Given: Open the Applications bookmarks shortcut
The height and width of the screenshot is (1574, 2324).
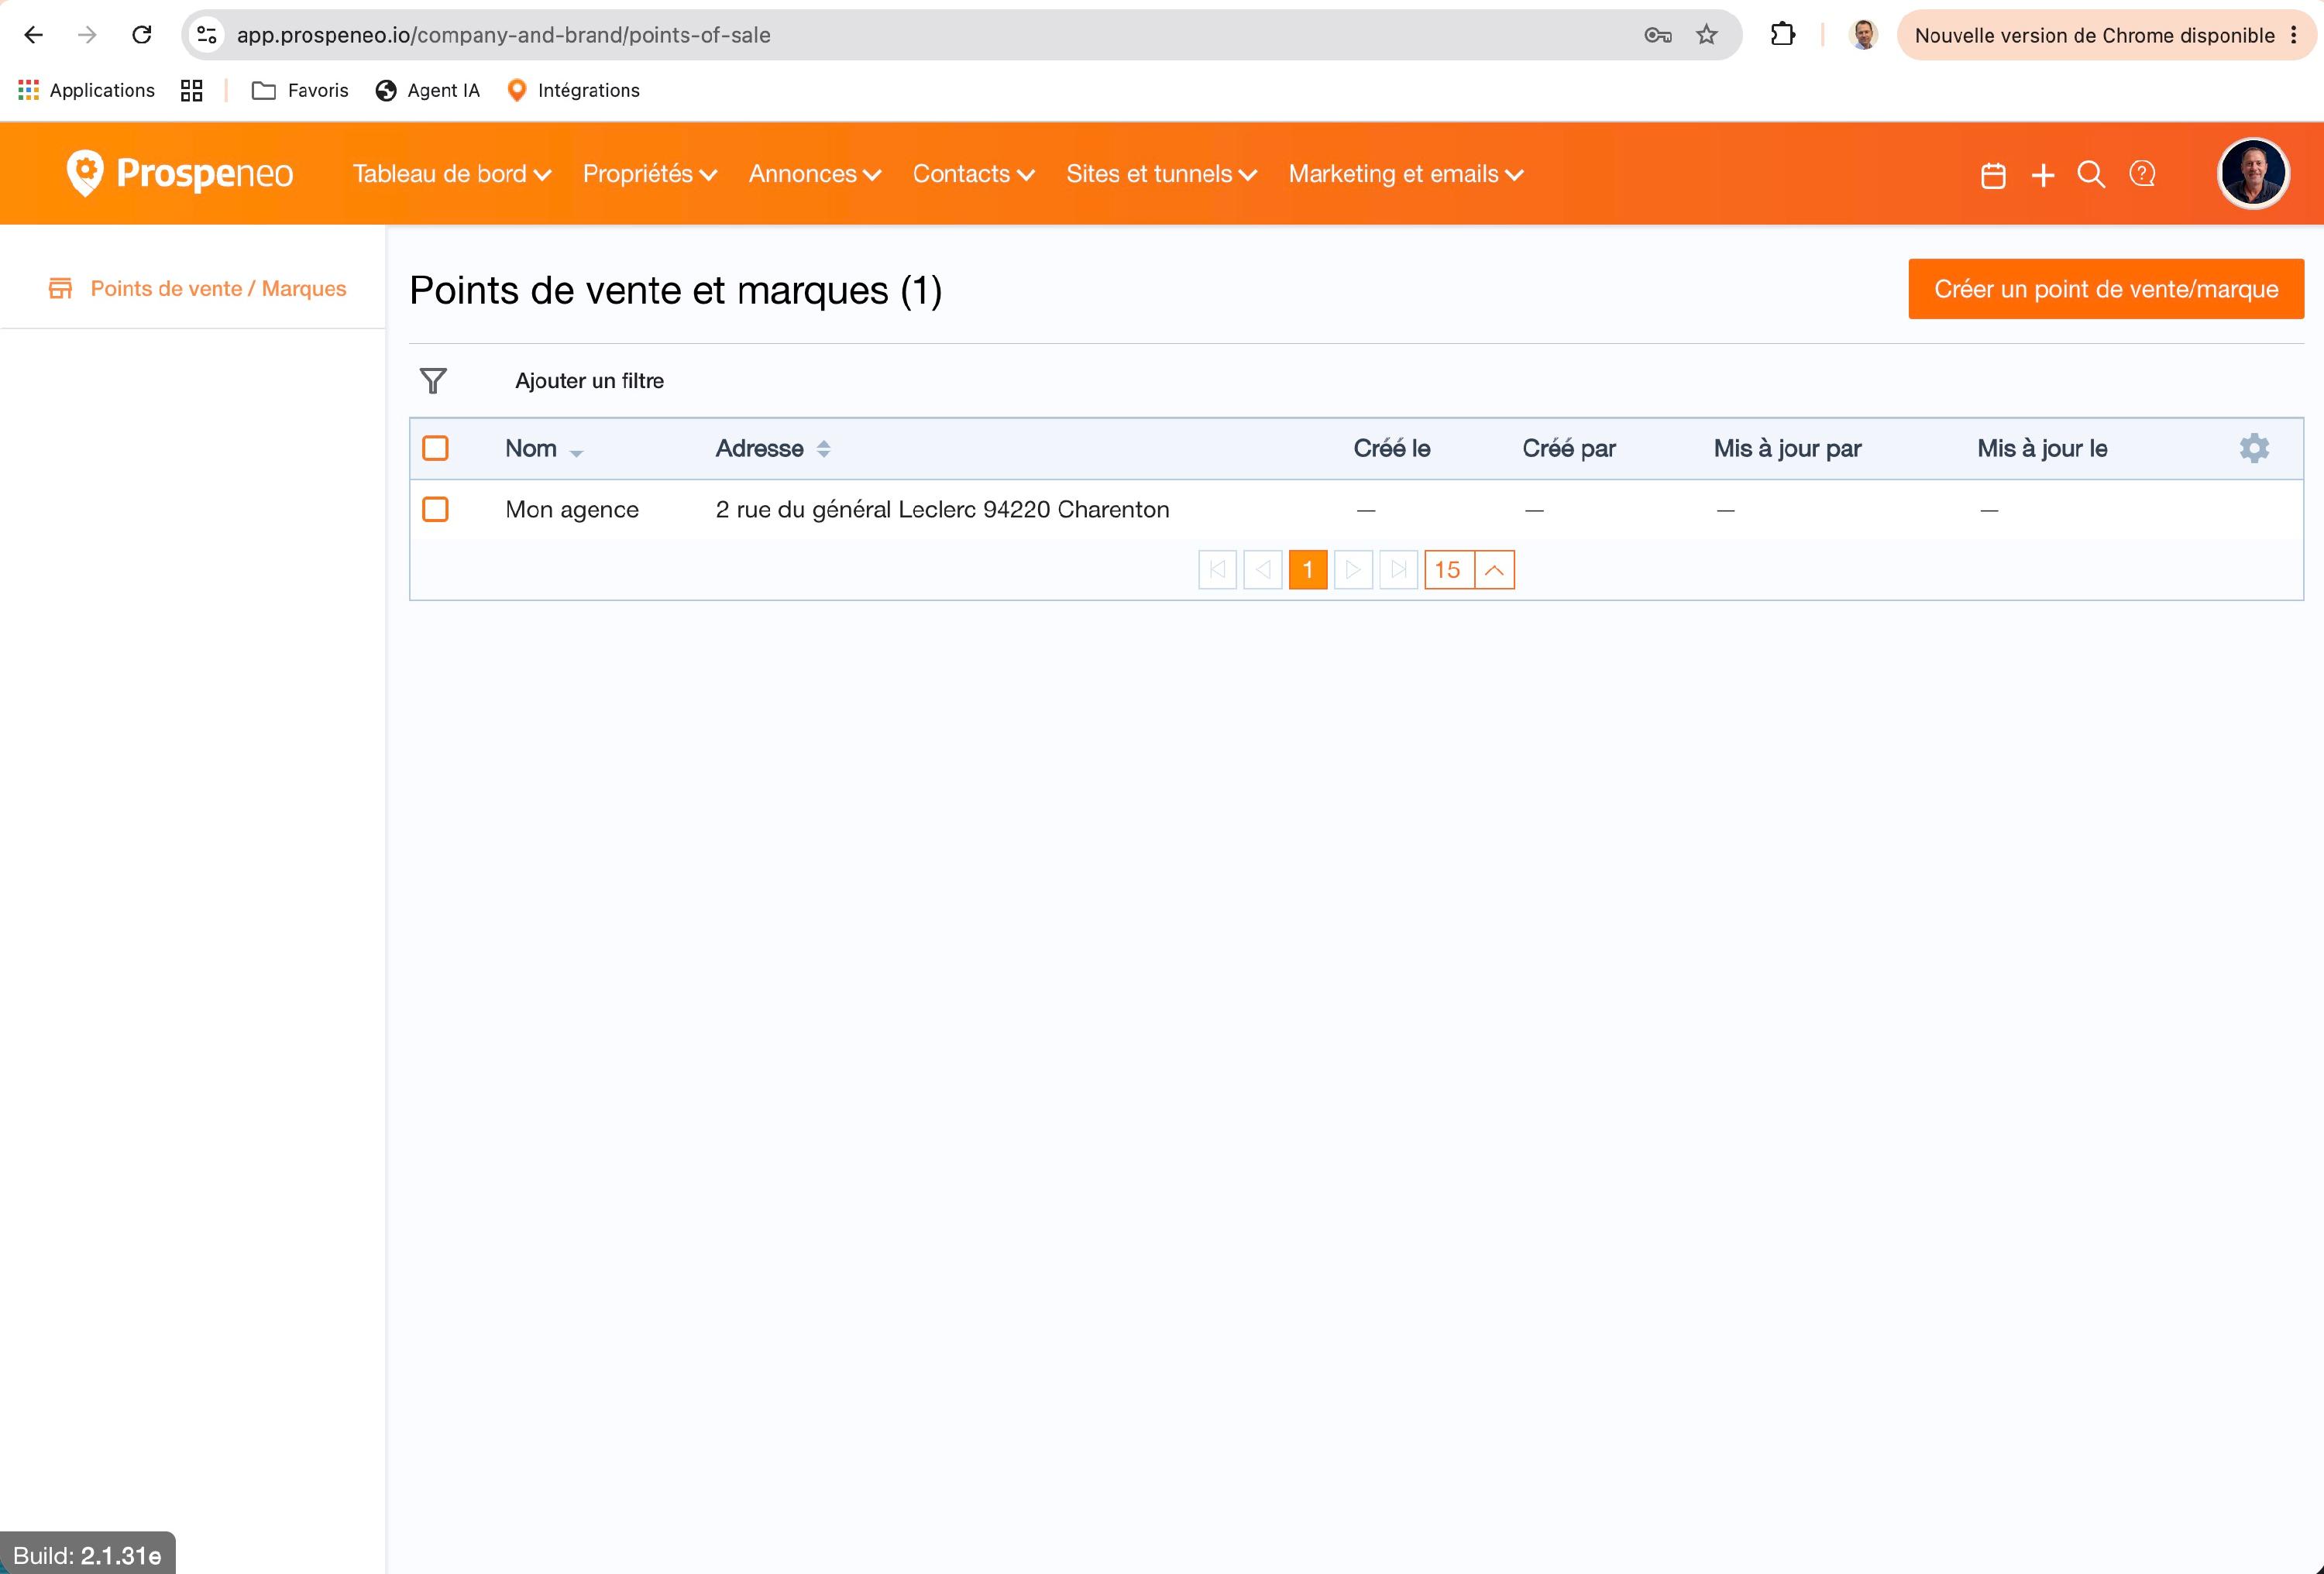Looking at the screenshot, I should [x=87, y=90].
